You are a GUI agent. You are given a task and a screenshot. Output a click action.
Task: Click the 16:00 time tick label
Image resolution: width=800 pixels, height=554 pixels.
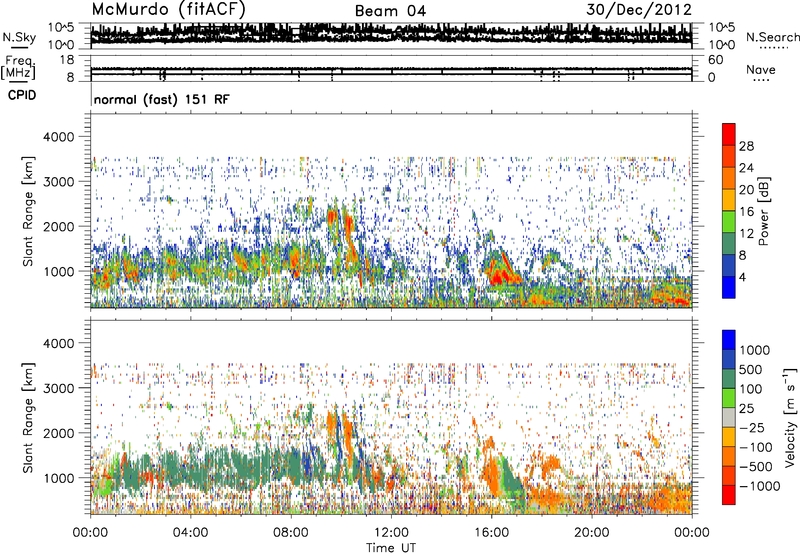click(491, 533)
